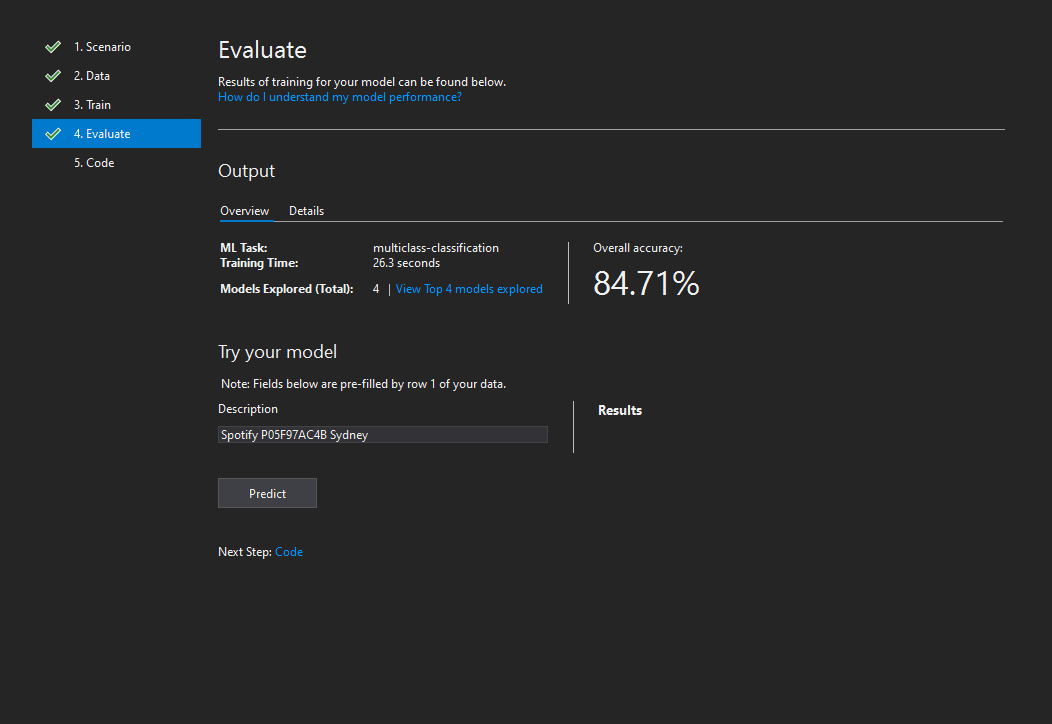
Task: Switch to the Details tab
Action: pyautogui.click(x=306, y=211)
